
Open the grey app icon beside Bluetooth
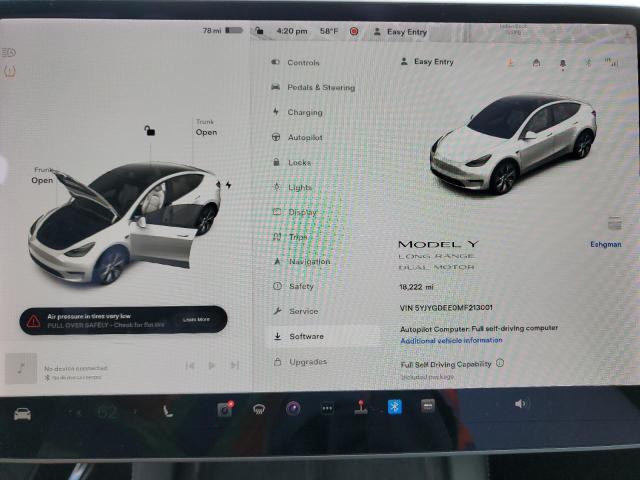[428, 406]
